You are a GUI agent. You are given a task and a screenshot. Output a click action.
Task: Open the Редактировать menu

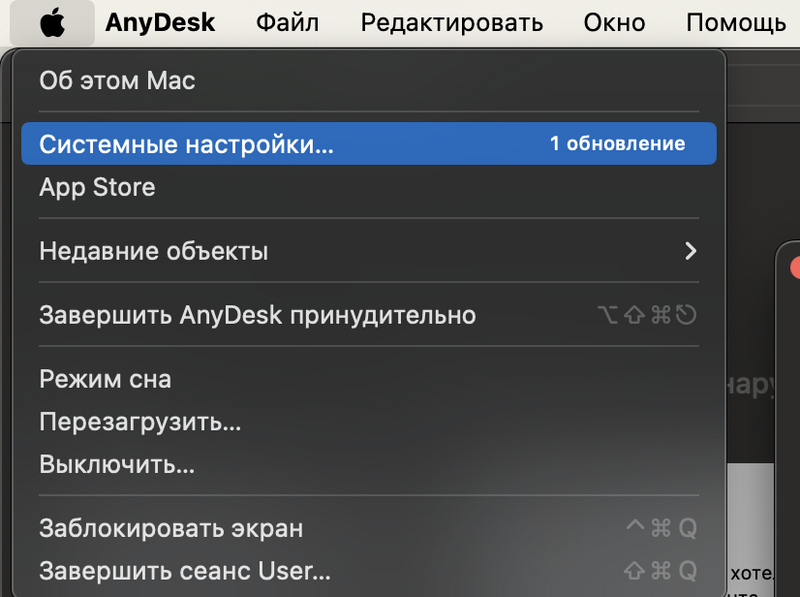451,22
